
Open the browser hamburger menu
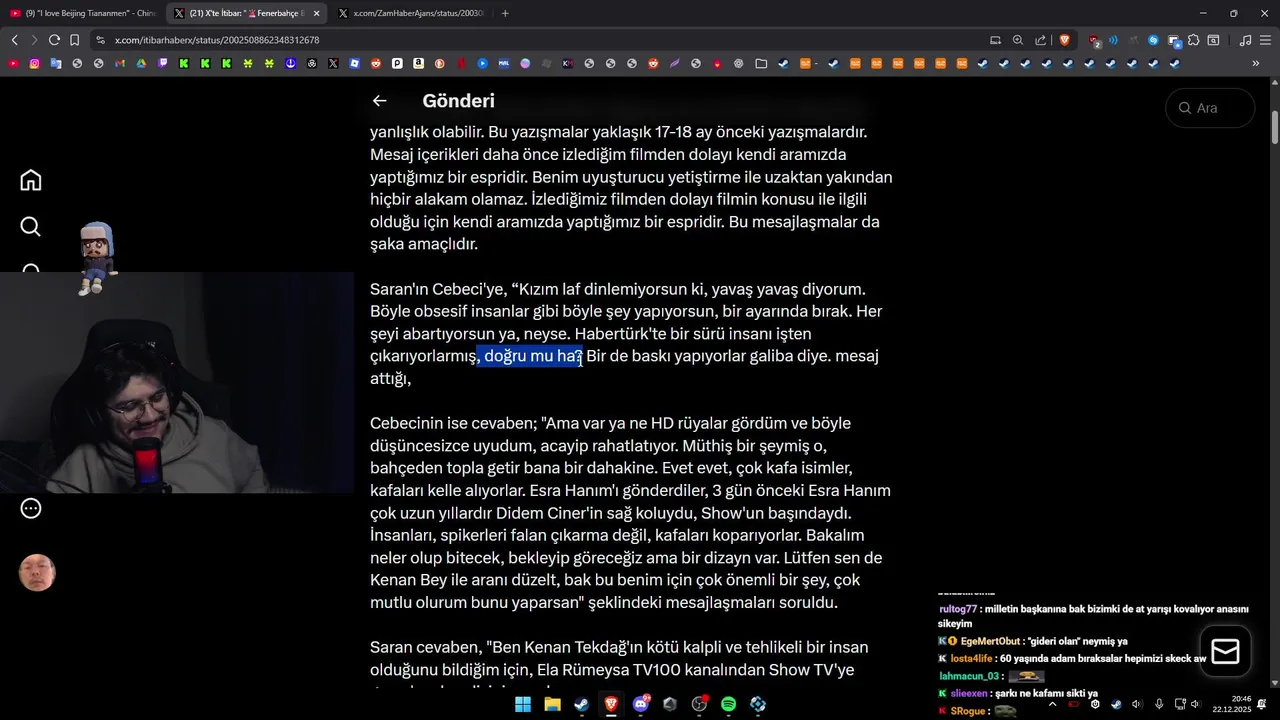pos(1265,40)
